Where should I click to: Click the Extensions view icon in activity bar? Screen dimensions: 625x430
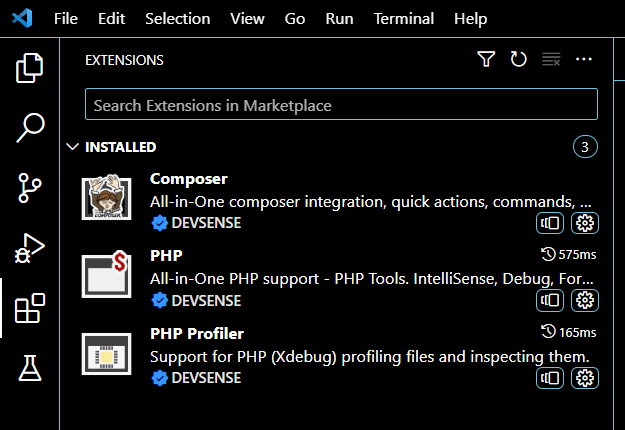point(30,309)
